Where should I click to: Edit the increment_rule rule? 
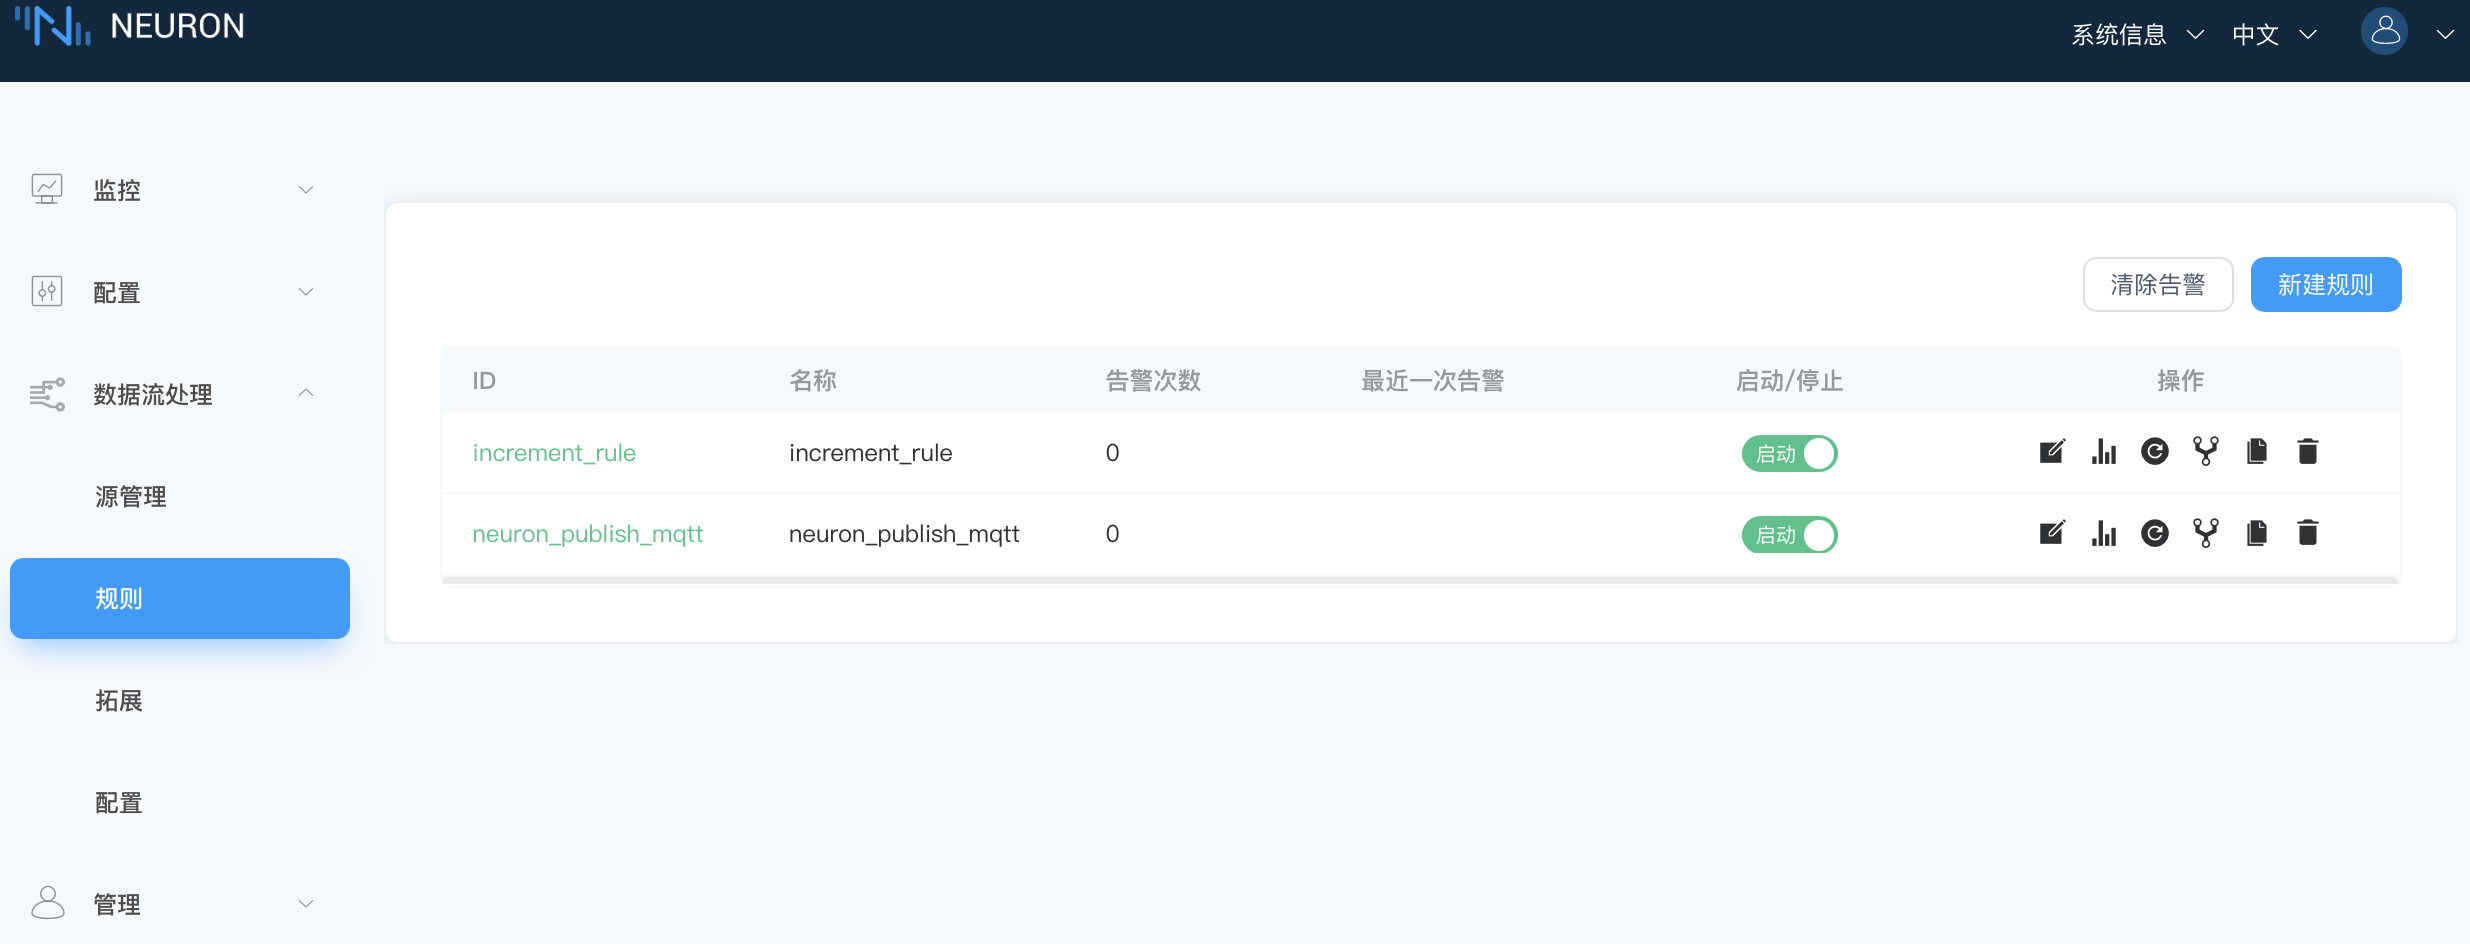[2052, 452]
